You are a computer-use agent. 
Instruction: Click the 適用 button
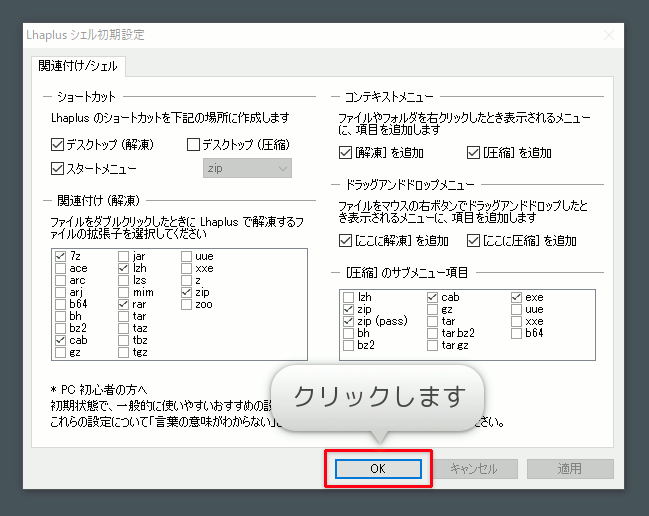tap(569, 468)
